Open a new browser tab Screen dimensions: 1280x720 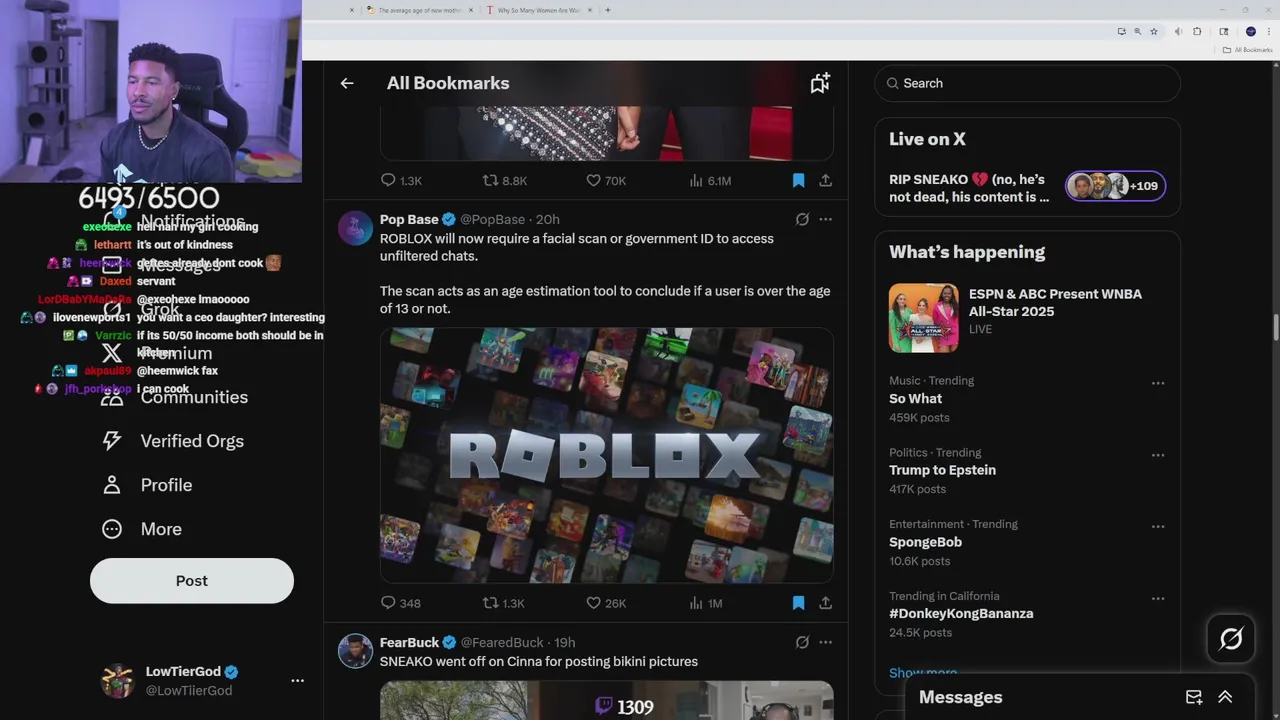[608, 10]
